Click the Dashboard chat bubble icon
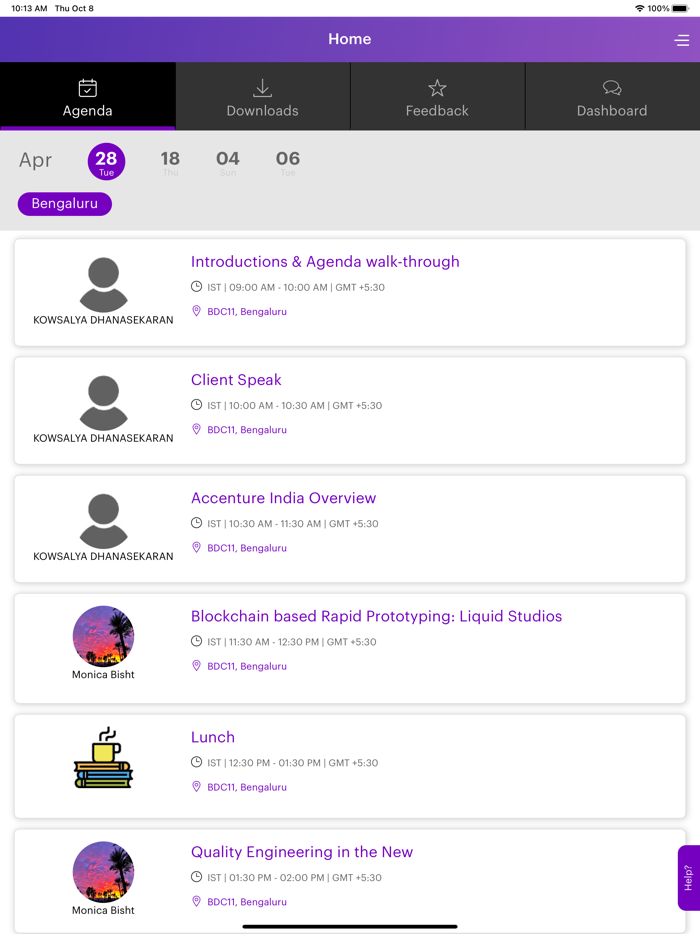This screenshot has height=934, width=700. tap(612, 88)
